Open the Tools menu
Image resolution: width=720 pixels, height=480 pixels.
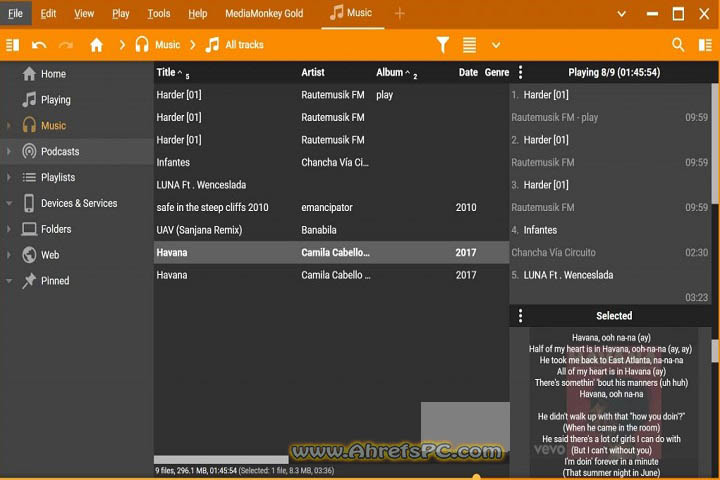(159, 14)
